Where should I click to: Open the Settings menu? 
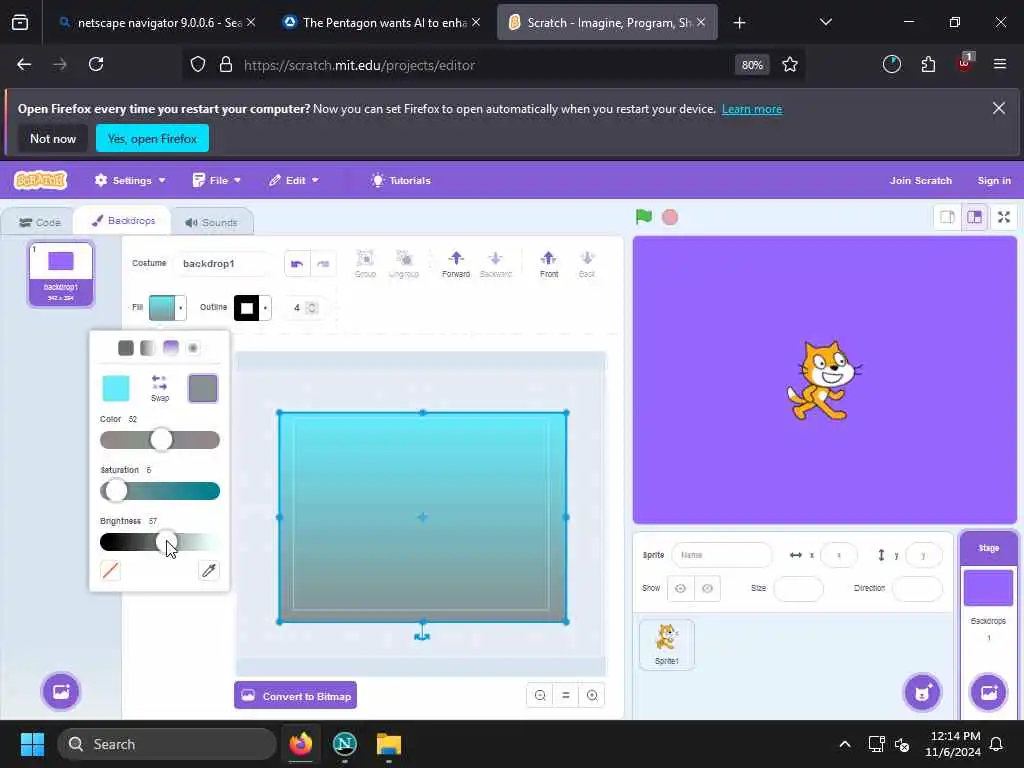130,180
